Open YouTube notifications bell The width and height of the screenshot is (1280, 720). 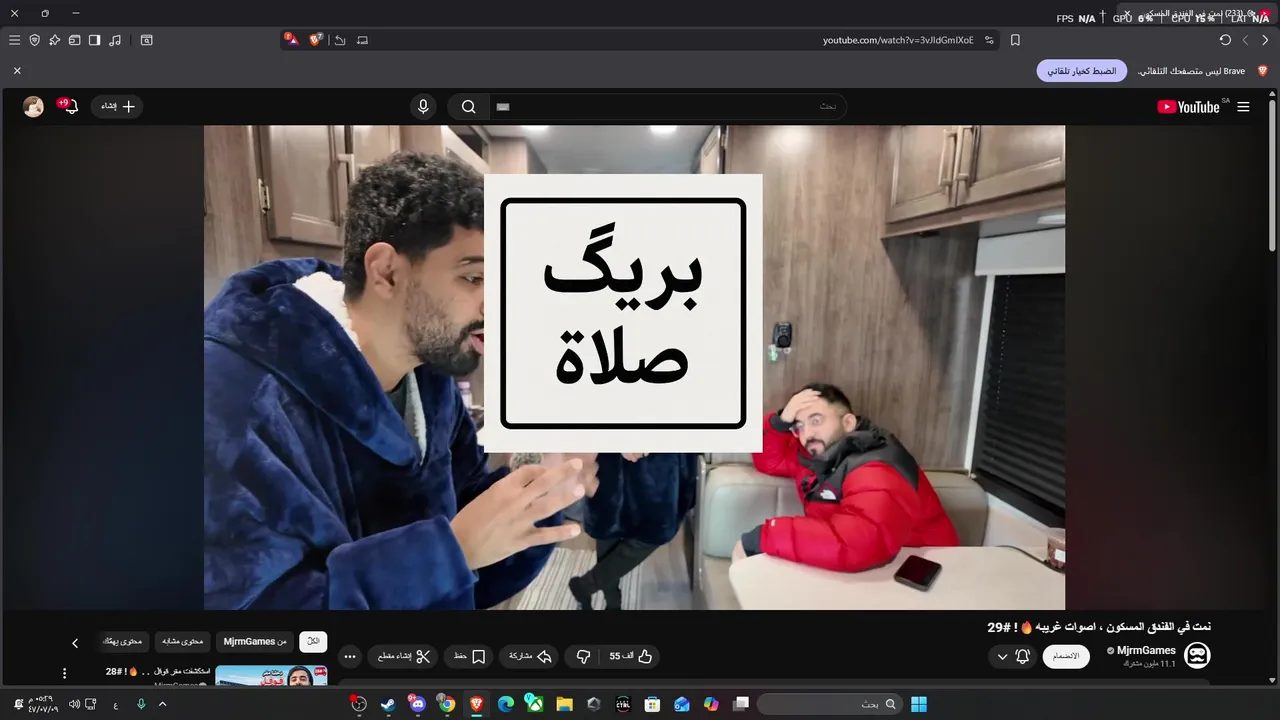pyautogui.click(x=68, y=106)
